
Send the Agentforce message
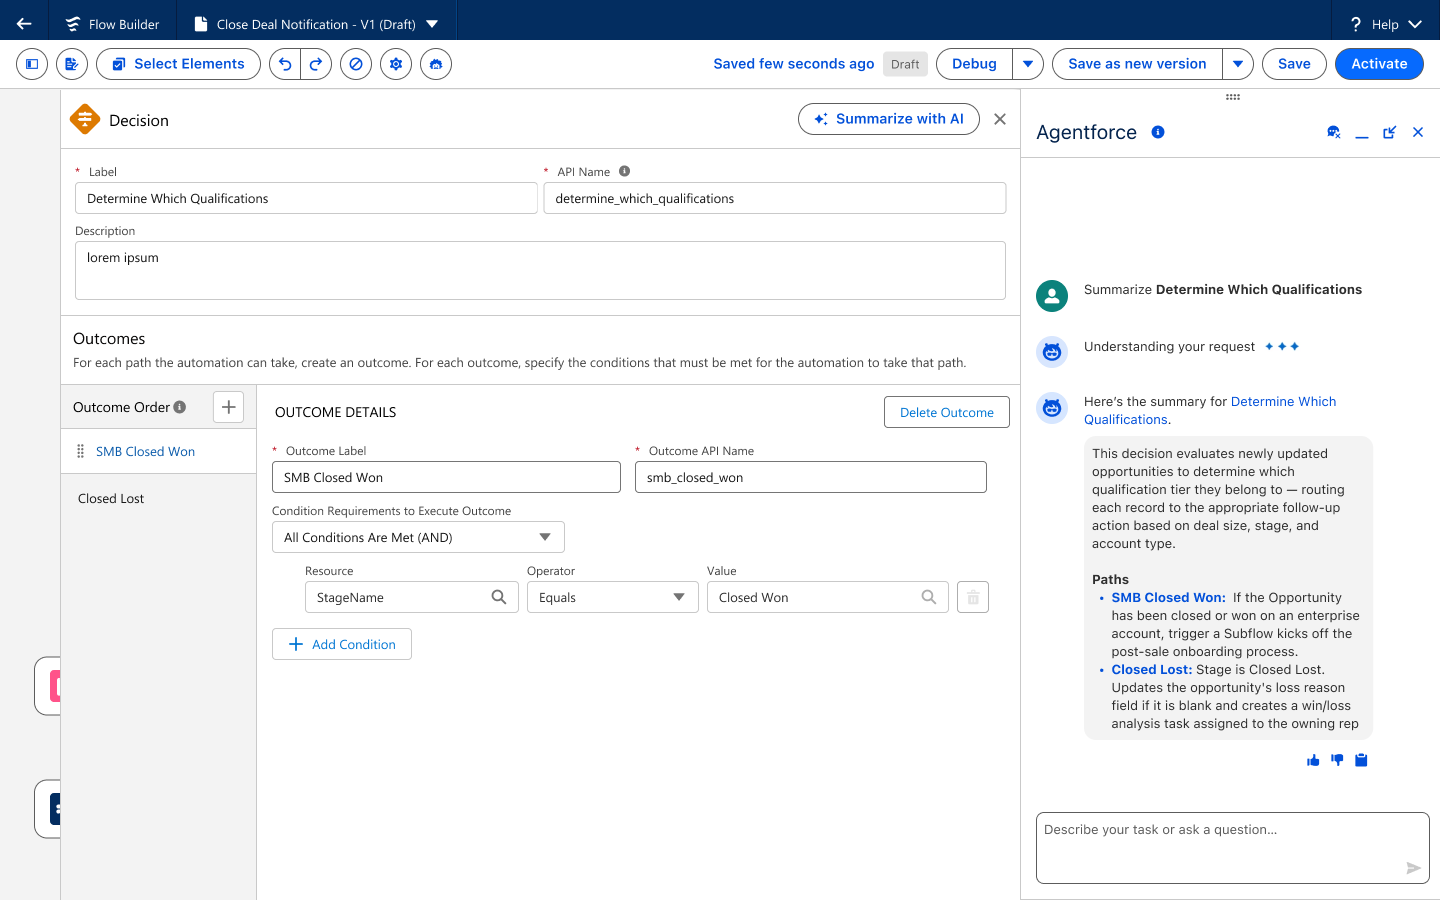pos(1413,868)
